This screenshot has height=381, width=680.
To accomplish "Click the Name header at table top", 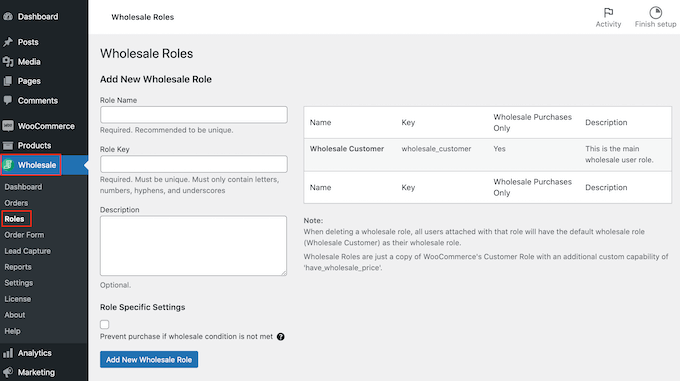I will tap(320, 123).
